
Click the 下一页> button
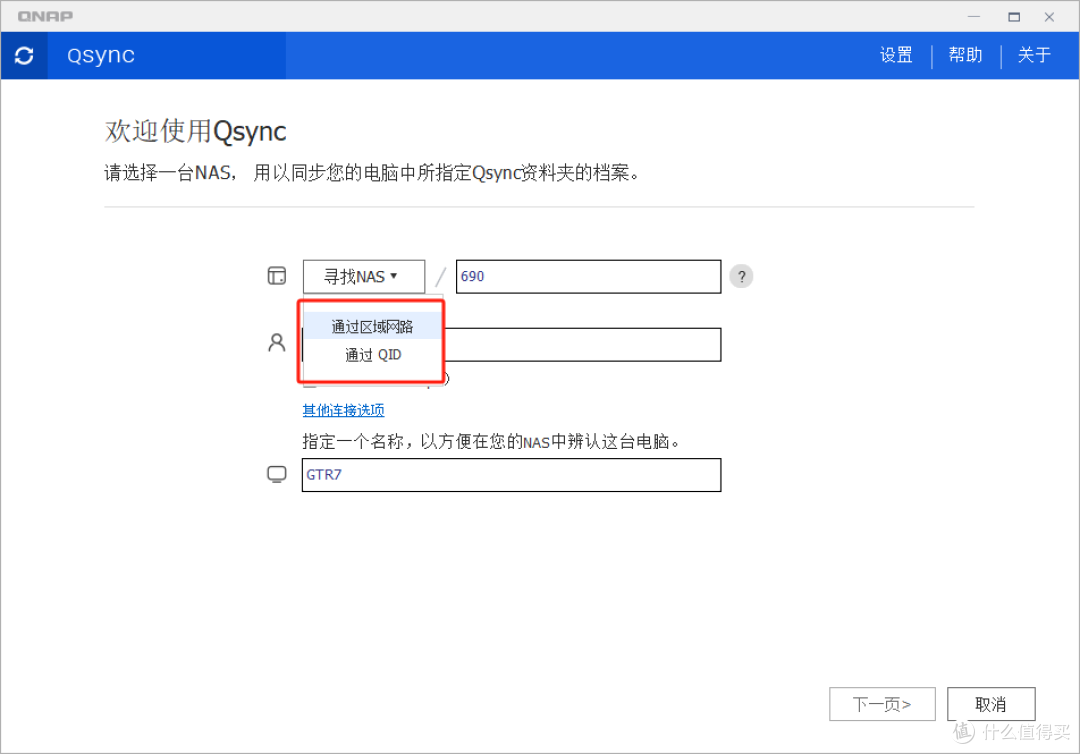882,704
